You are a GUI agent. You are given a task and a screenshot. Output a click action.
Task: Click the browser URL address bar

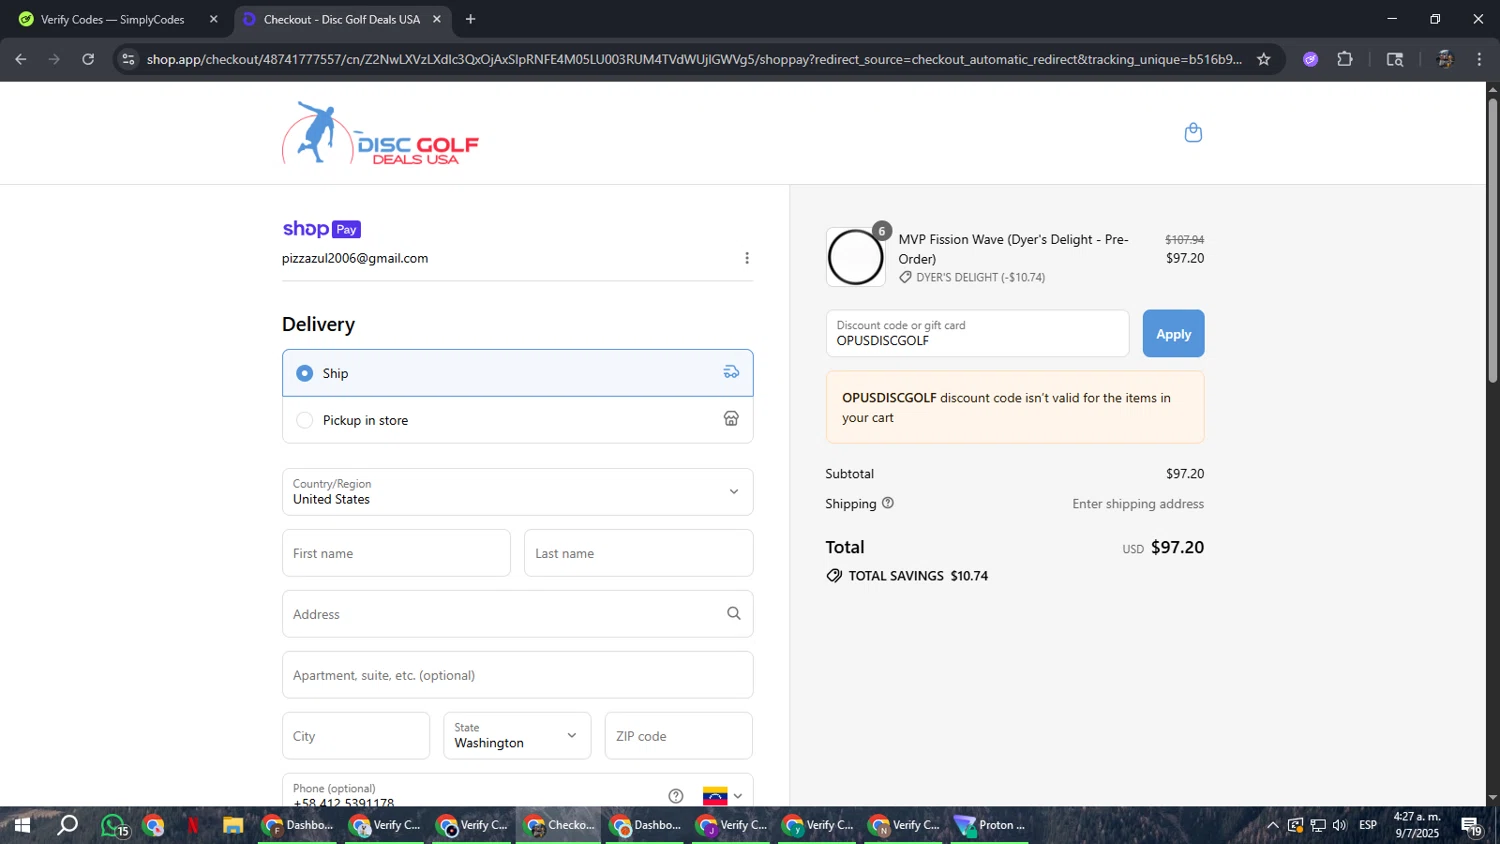[x=694, y=59]
